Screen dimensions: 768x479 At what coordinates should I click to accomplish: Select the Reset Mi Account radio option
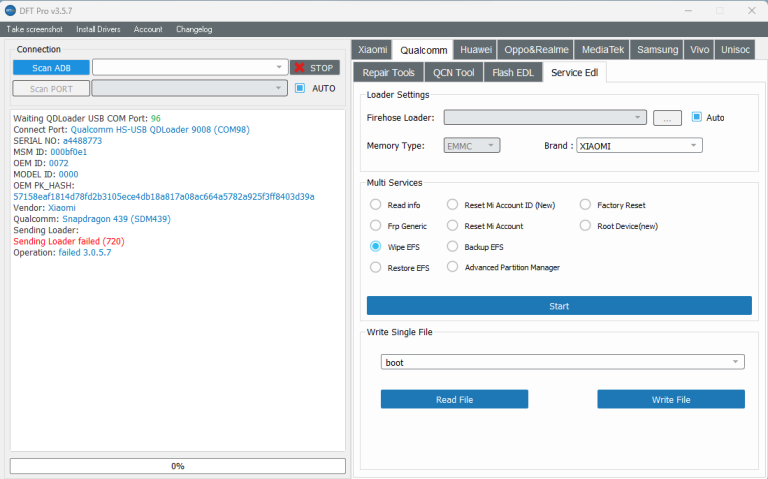tap(453, 226)
